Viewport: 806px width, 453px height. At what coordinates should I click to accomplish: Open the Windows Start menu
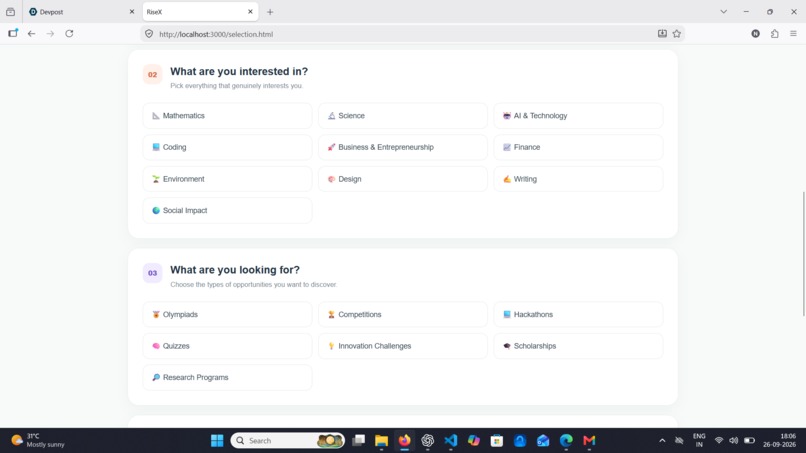pyautogui.click(x=217, y=441)
